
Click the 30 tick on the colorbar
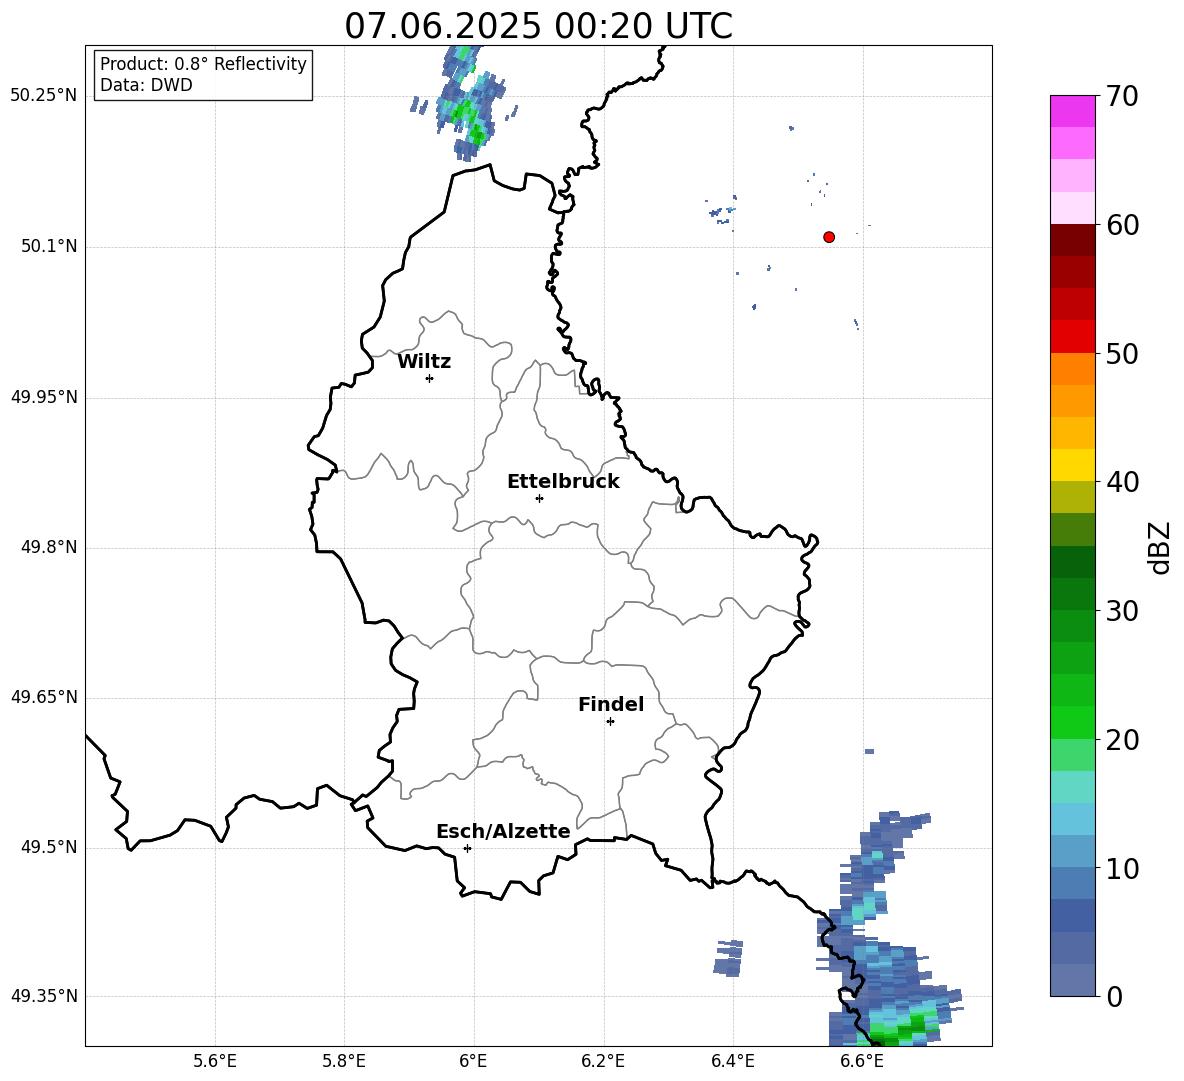[1122, 611]
